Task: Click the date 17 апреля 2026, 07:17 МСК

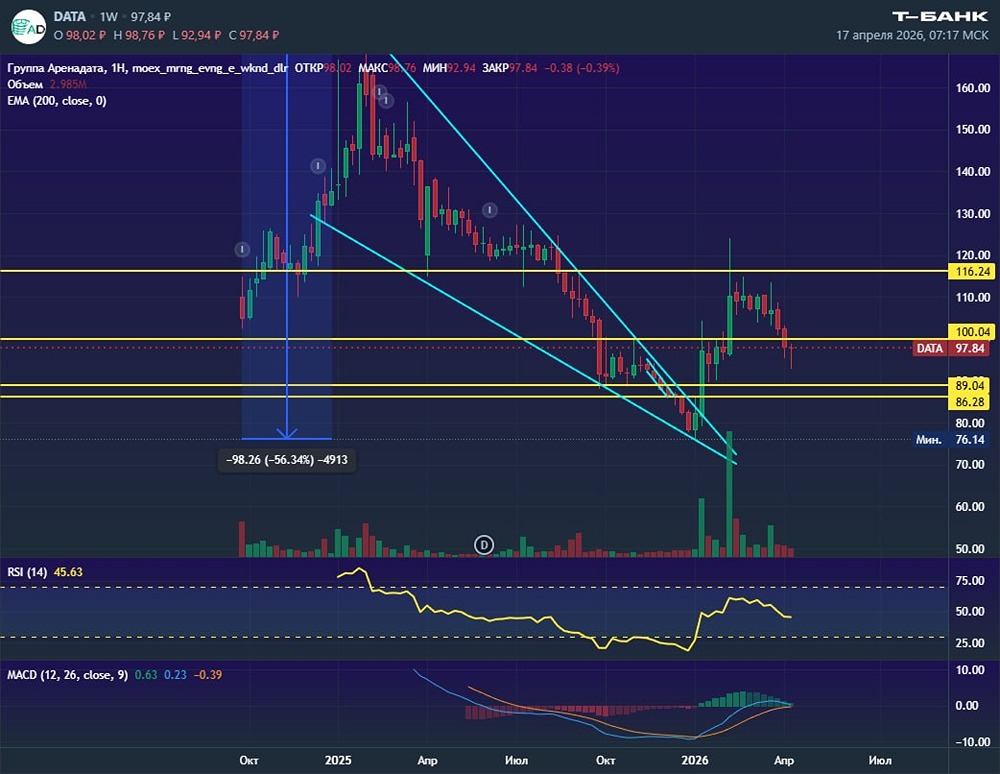Action: pos(912,35)
